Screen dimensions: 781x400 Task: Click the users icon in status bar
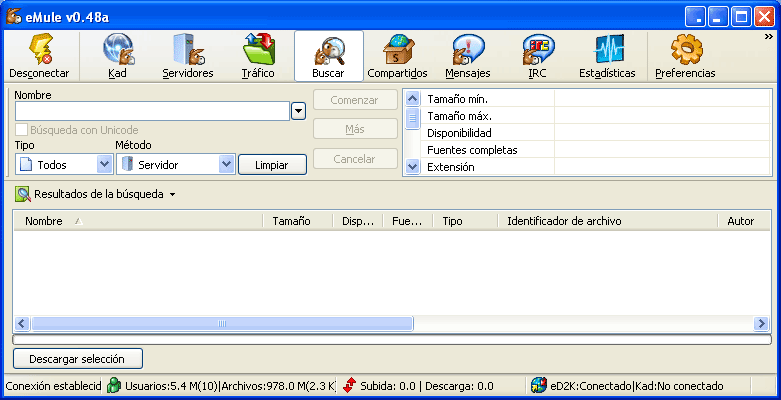(x=114, y=386)
